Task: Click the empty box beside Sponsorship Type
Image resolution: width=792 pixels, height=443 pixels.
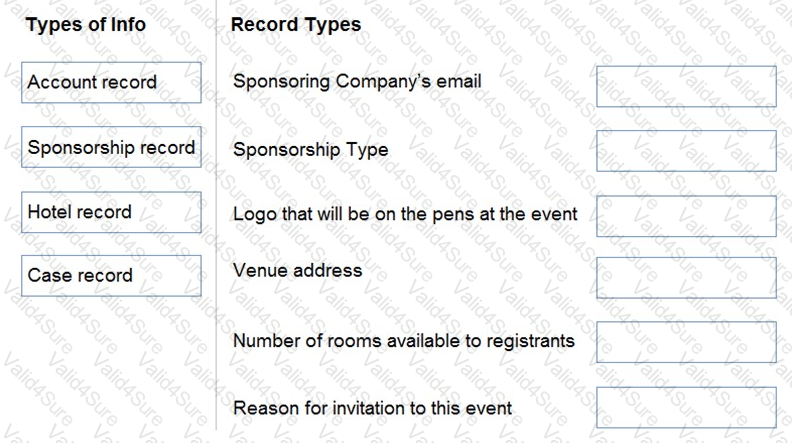Action: point(686,151)
